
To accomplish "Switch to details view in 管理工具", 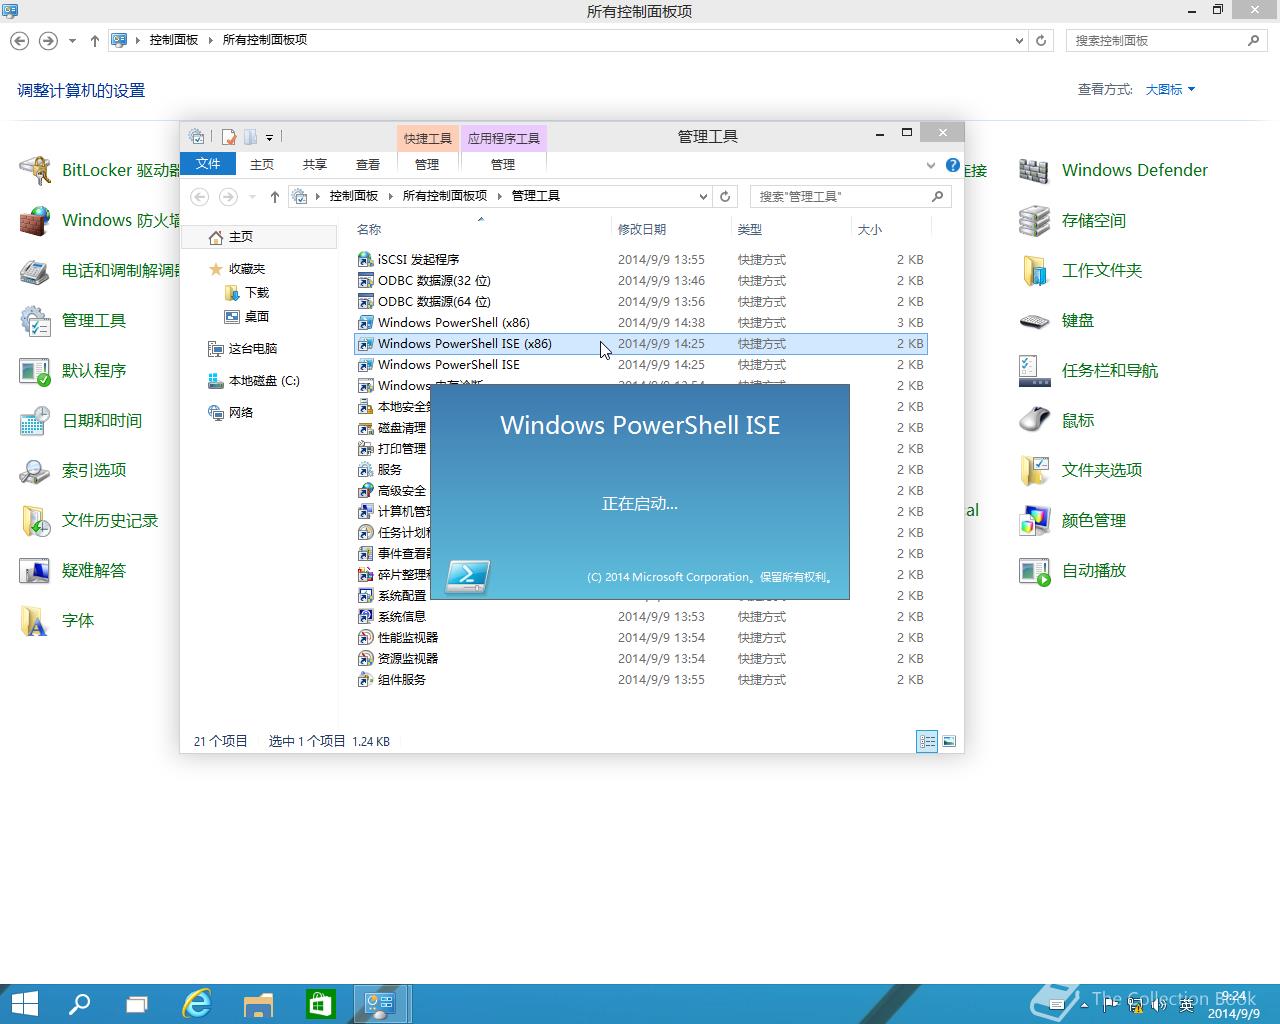I will (x=927, y=741).
